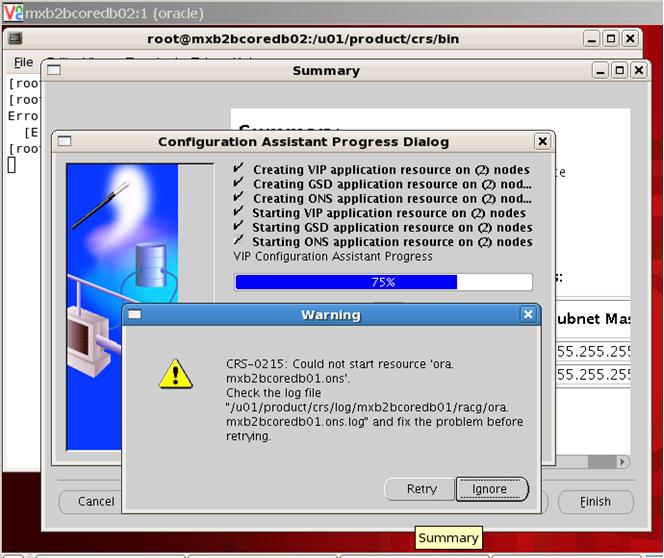The height and width of the screenshot is (558, 664).
Task: Click the VNC logo icon in title bar
Action: pos(13,13)
